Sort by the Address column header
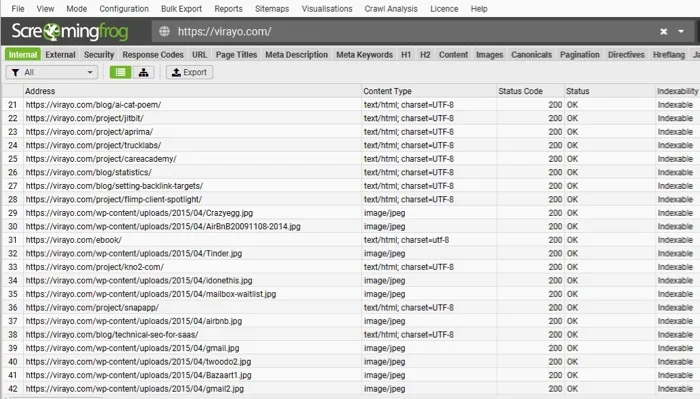700x399 pixels. [x=192, y=91]
